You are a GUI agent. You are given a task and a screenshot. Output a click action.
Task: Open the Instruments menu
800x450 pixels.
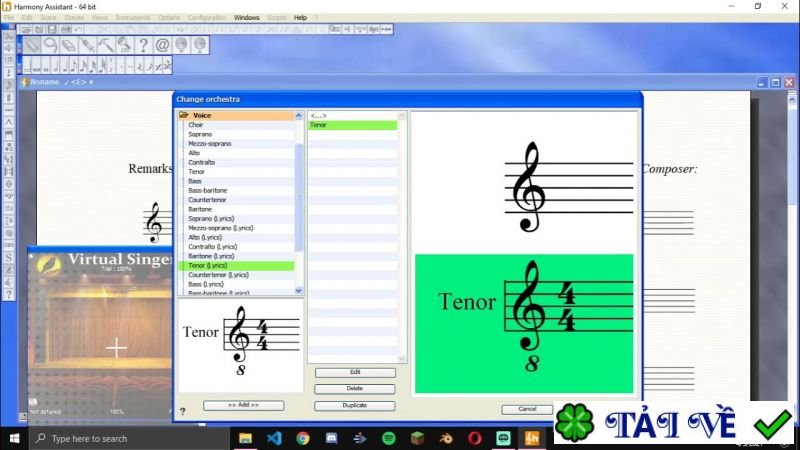coord(133,17)
